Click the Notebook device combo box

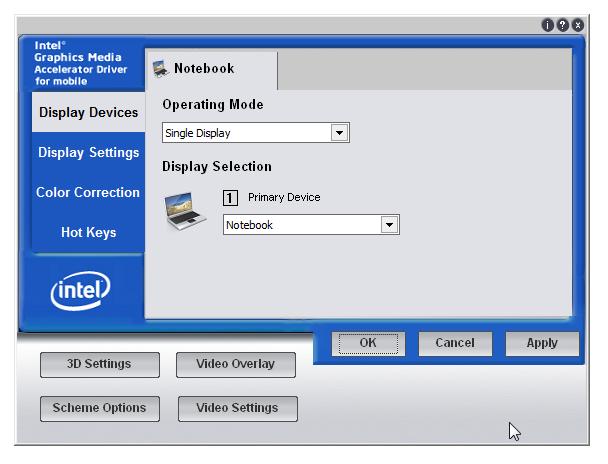tap(311, 225)
